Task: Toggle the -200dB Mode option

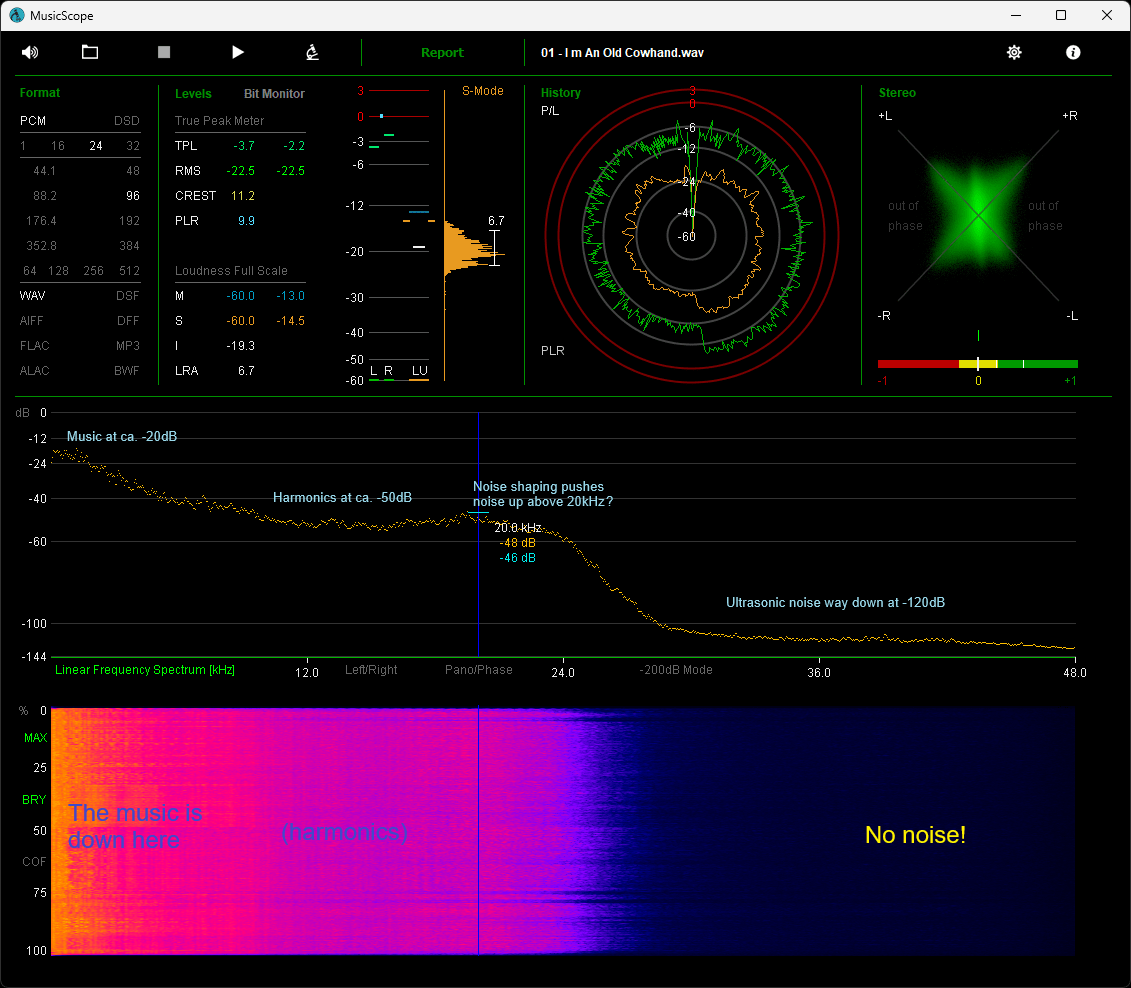Action: pyautogui.click(x=676, y=670)
